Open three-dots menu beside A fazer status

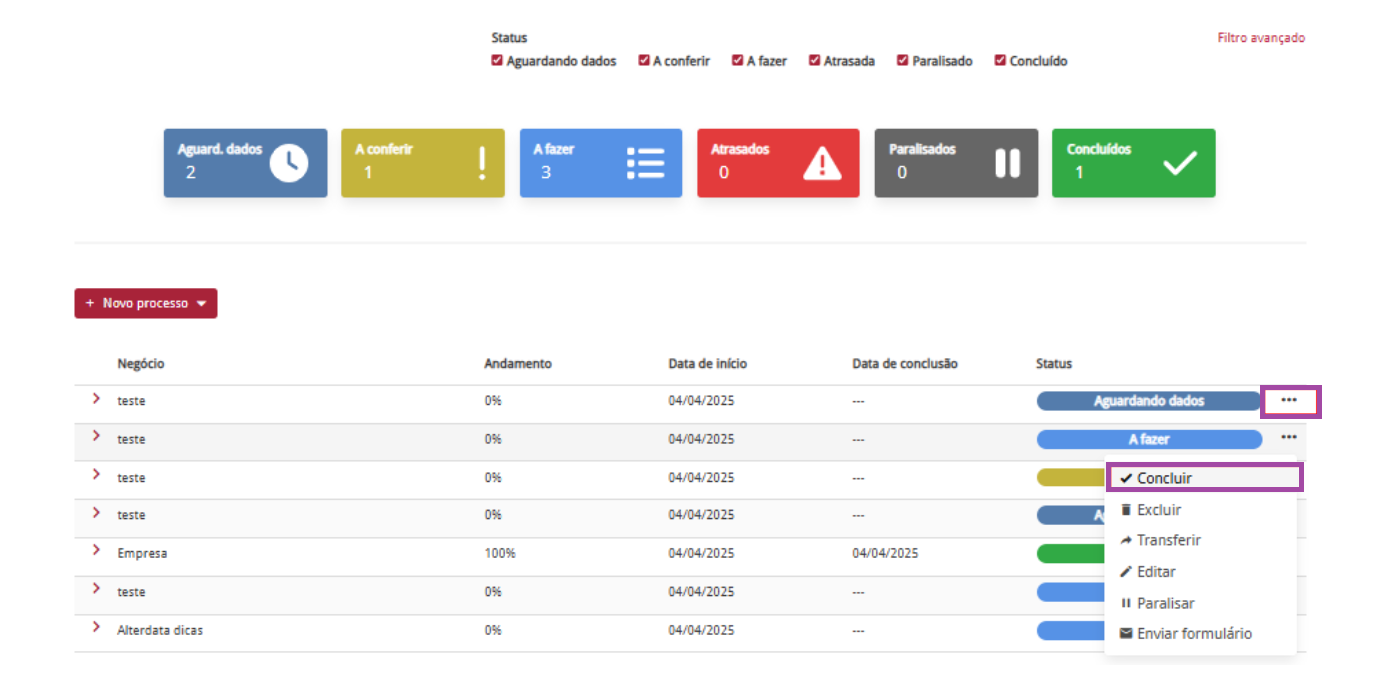tap(1289, 437)
